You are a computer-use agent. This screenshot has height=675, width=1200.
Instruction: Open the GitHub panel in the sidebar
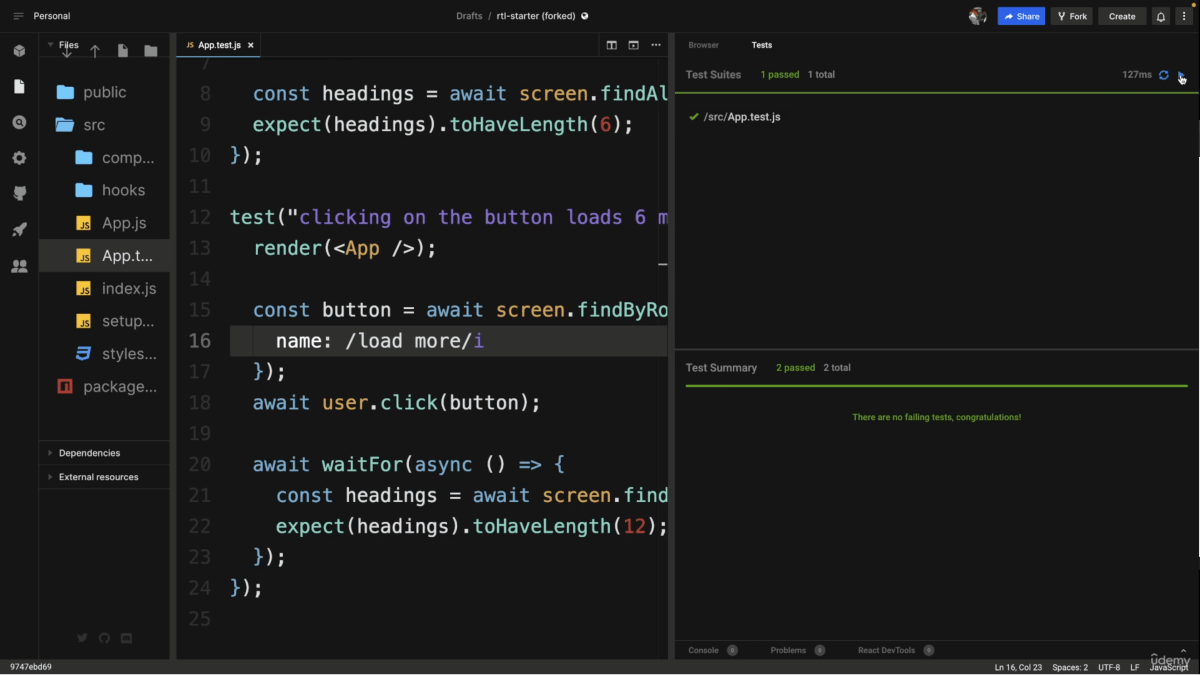pyautogui.click(x=19, y=193)
